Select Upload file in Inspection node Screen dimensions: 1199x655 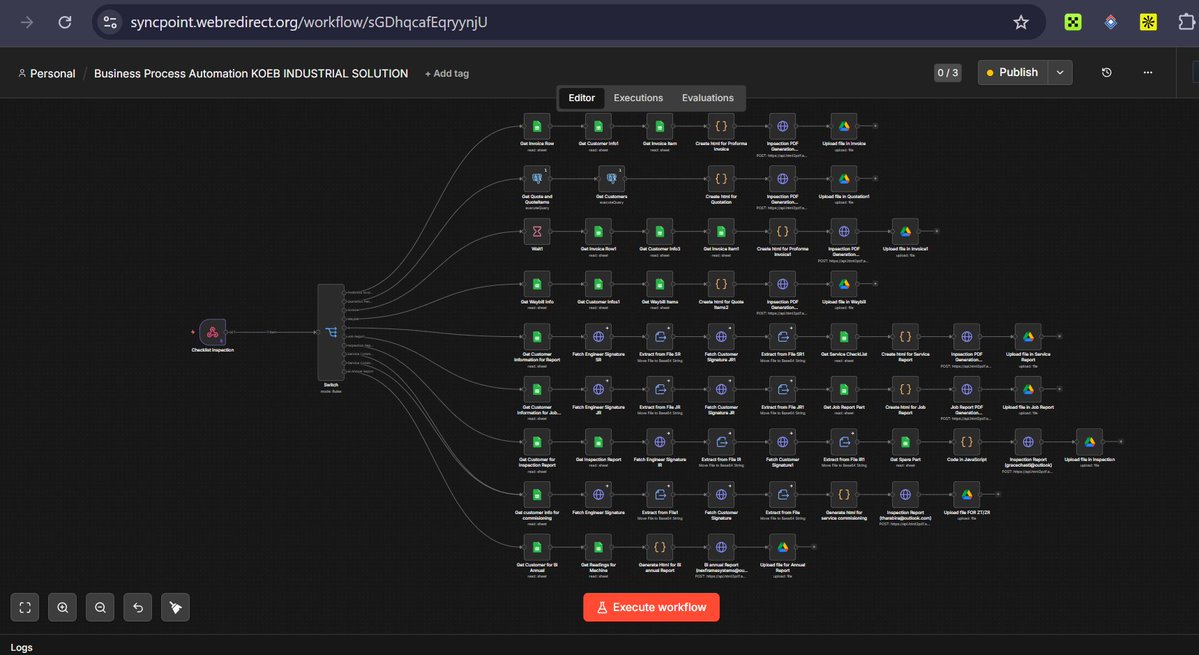(x=1090, y=443)
